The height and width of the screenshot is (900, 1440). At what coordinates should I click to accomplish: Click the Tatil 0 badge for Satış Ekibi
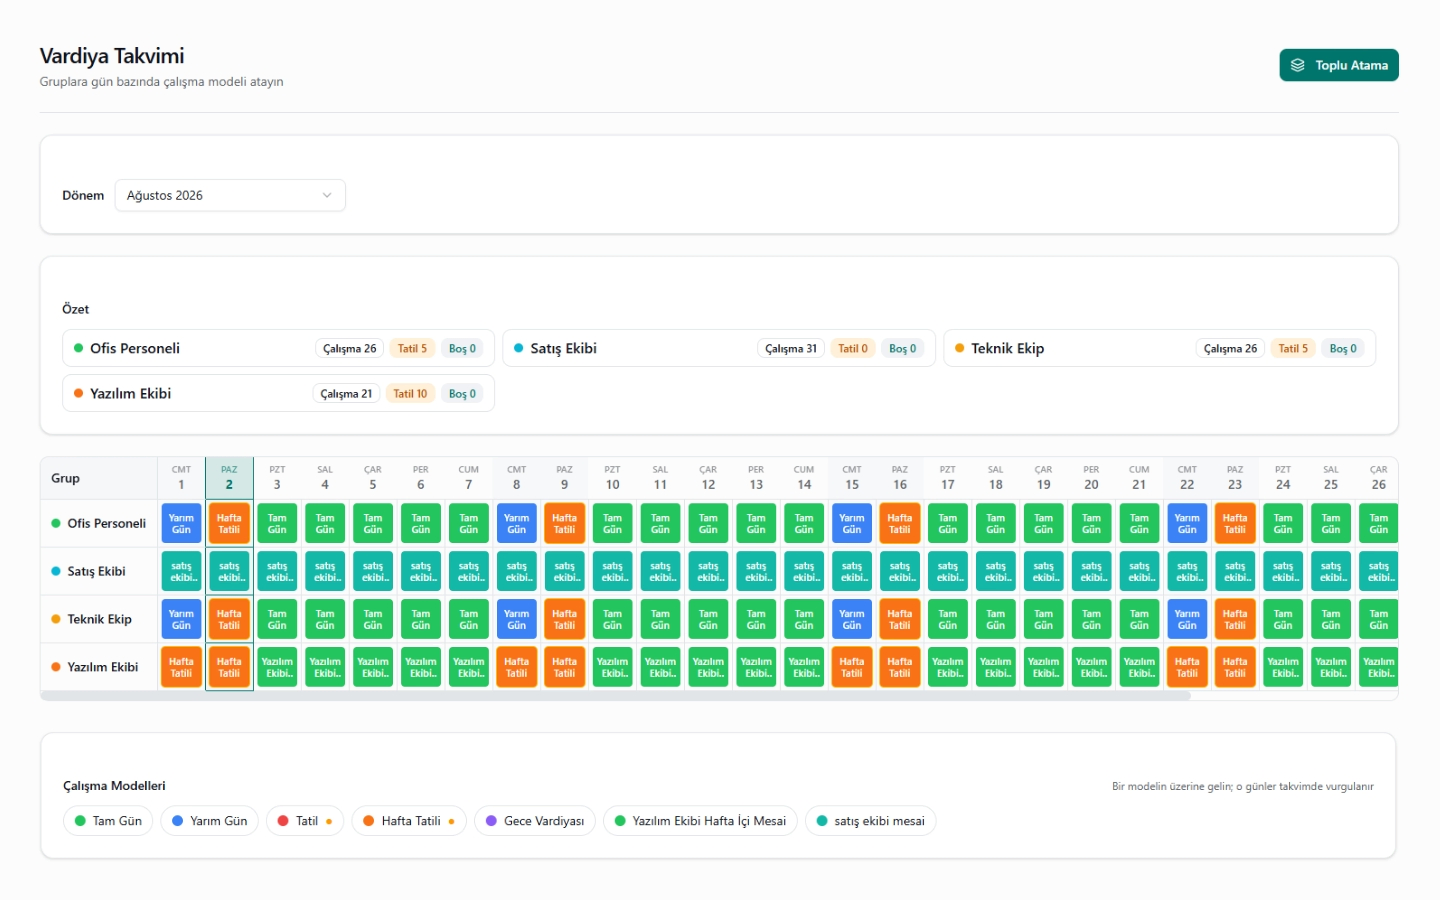pyautogui.click(x=853, y=348)
